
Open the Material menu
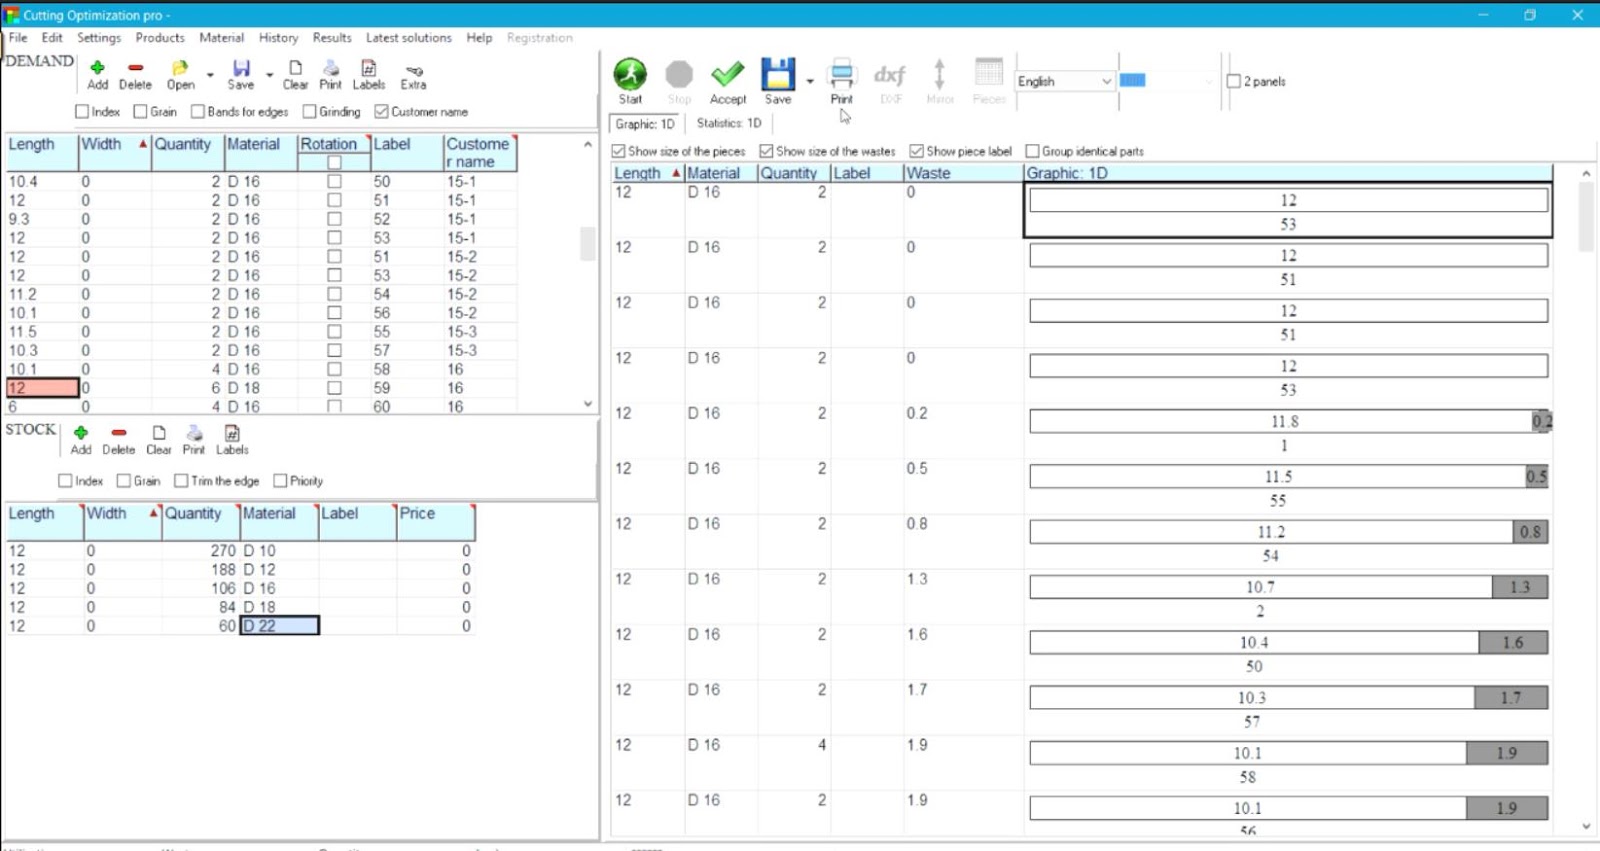(x=221, y=38)
